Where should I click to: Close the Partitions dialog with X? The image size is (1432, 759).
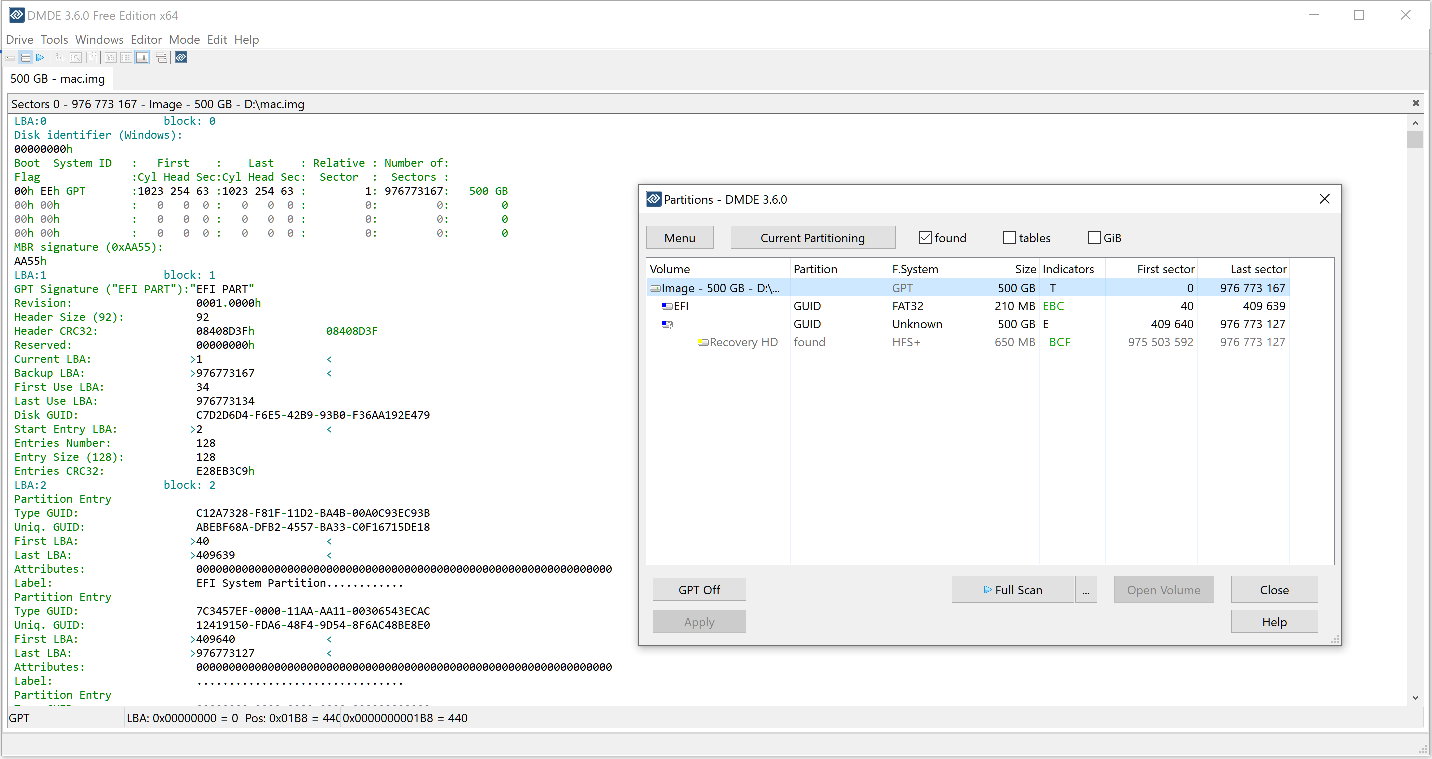coord(1324,199)
